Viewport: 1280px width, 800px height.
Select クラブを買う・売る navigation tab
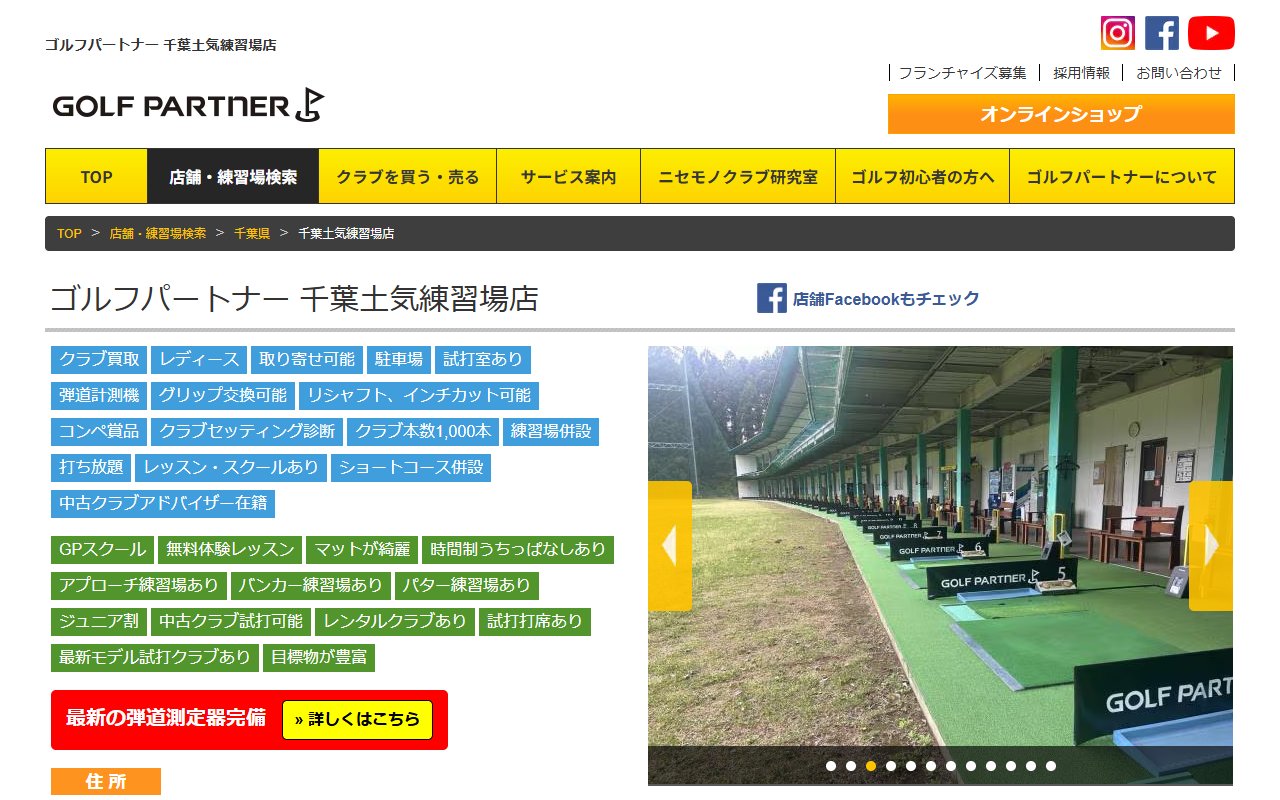(x=408, y=177)
